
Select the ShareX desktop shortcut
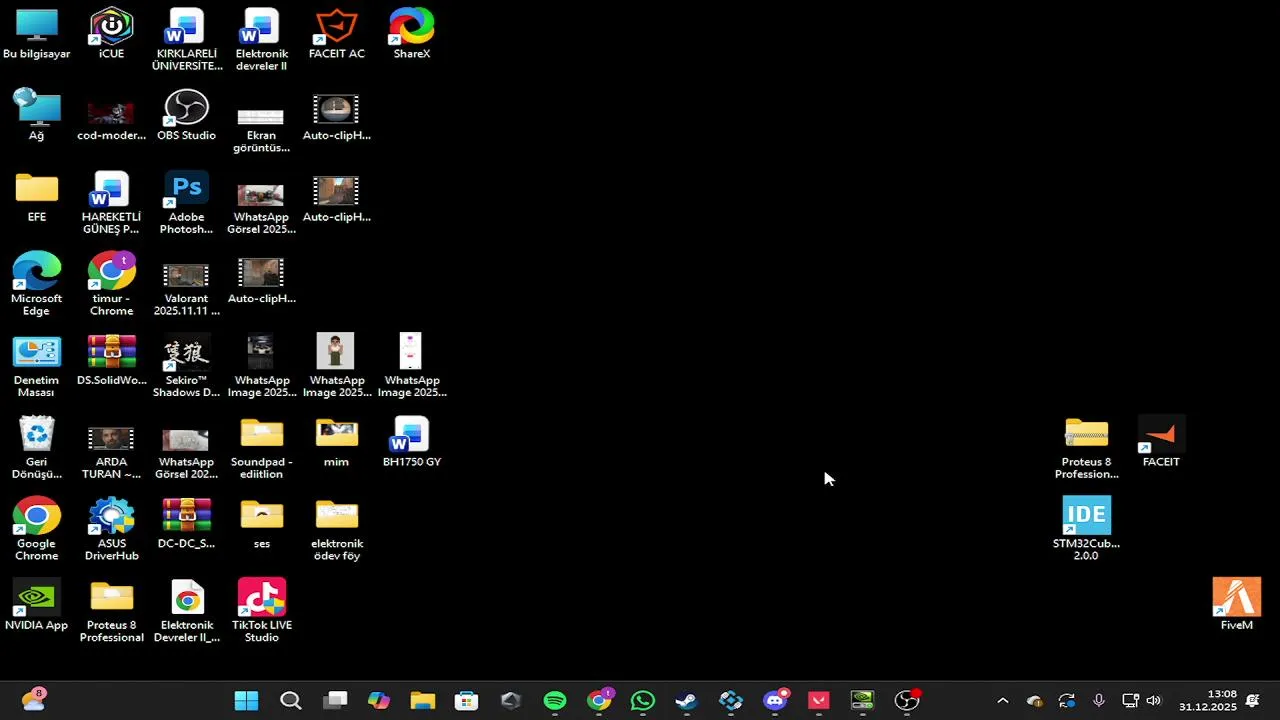click(411, 35)
